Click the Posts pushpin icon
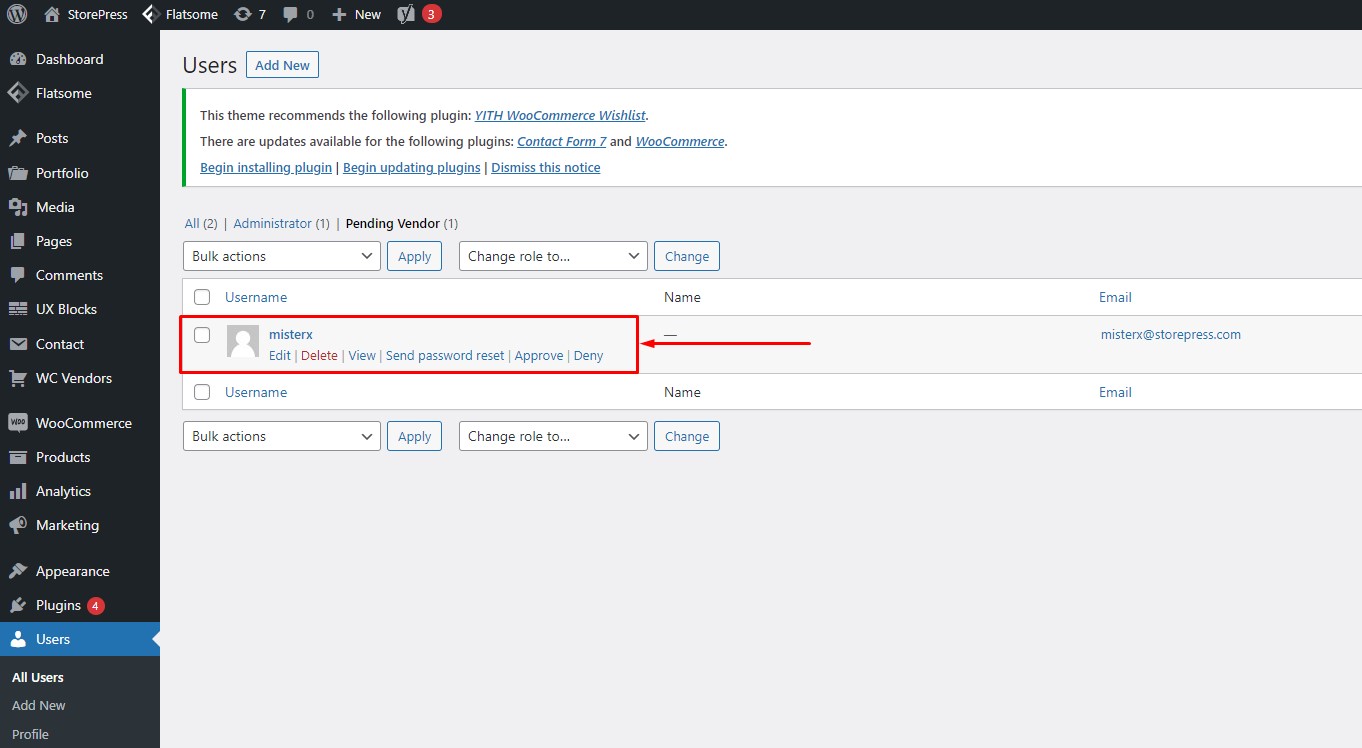 click(x=18, y=138)
